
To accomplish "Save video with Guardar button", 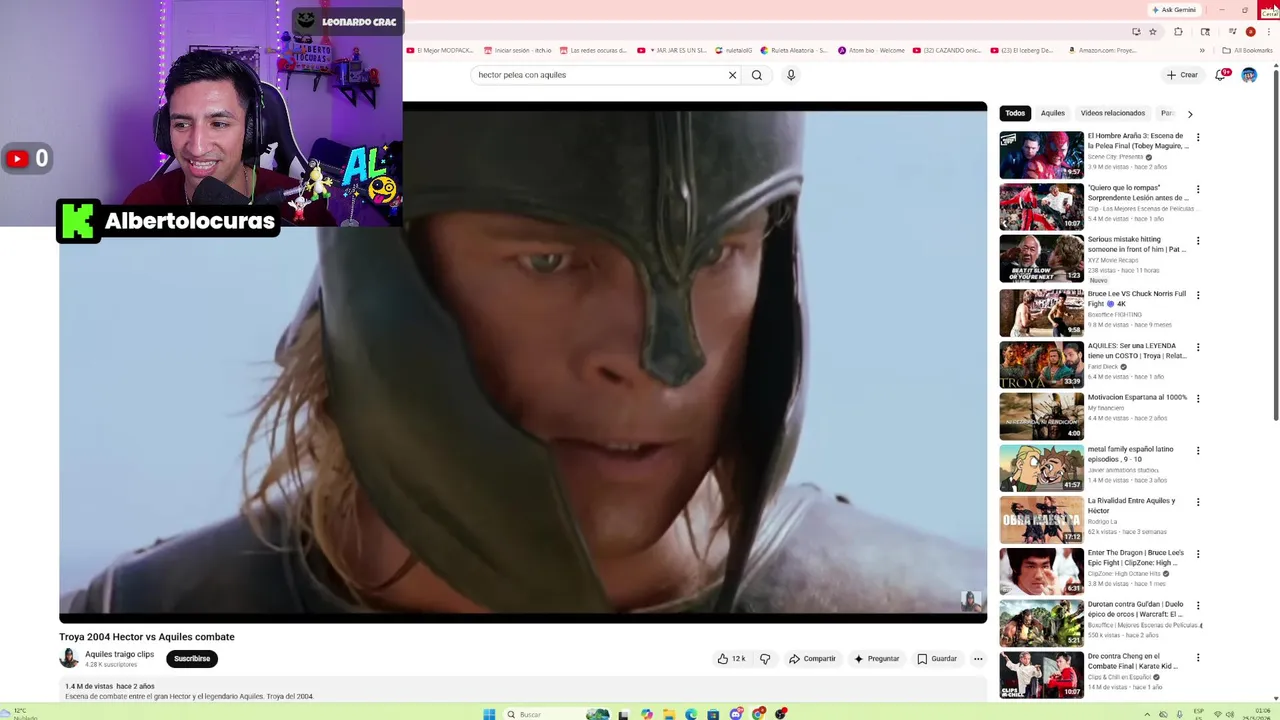I will coord(937,659).
